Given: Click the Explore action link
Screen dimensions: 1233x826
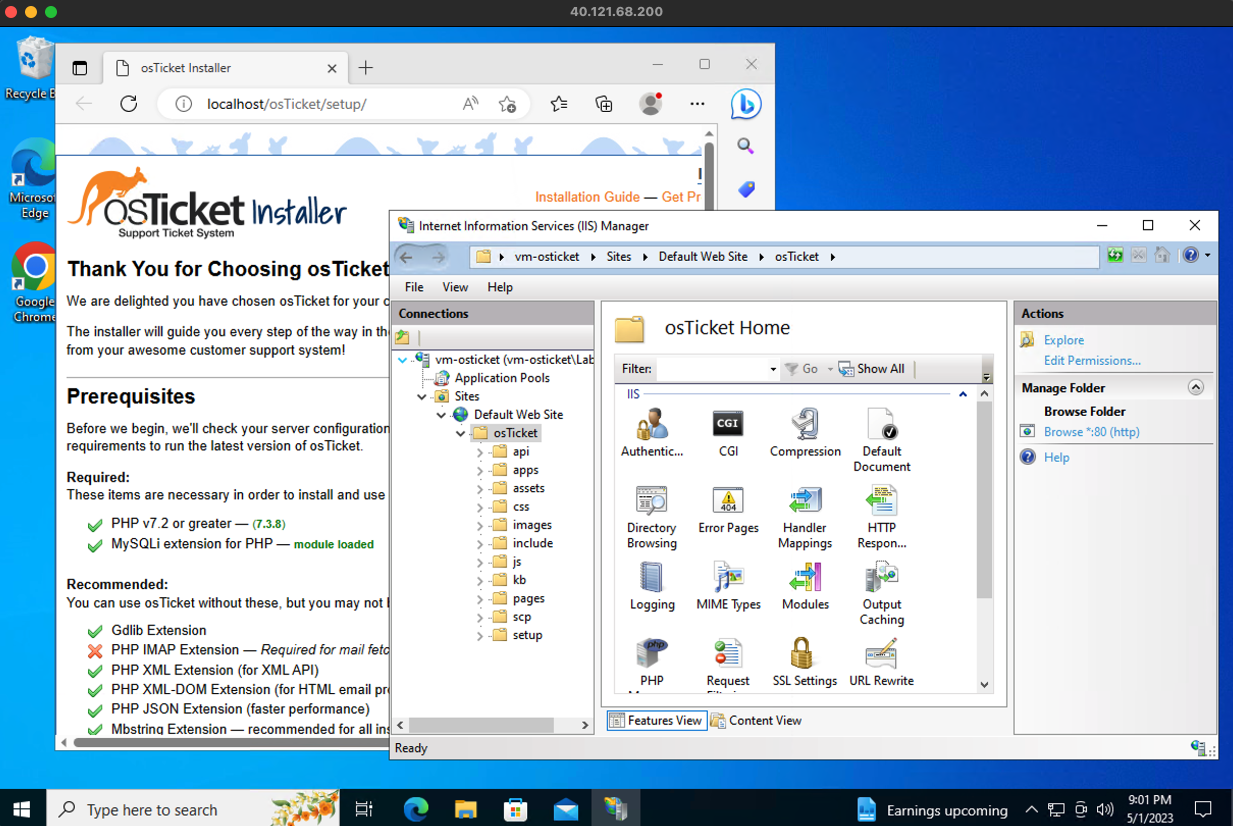Looking at the screenshot, I should click(1064, 340).
